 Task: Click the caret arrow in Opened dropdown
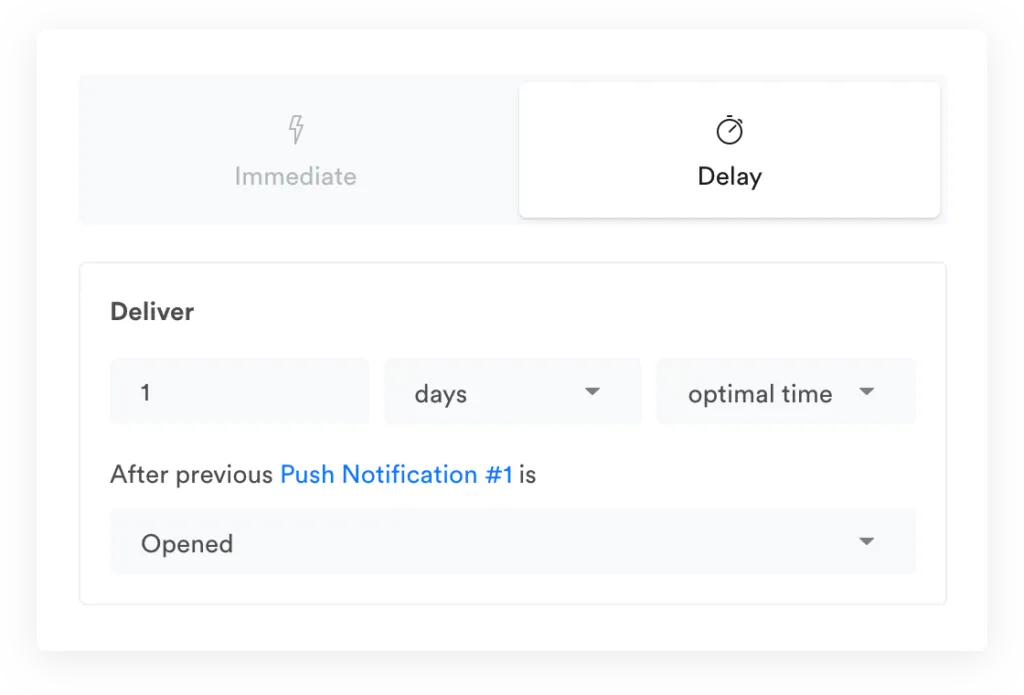click(x=866, y=542)
